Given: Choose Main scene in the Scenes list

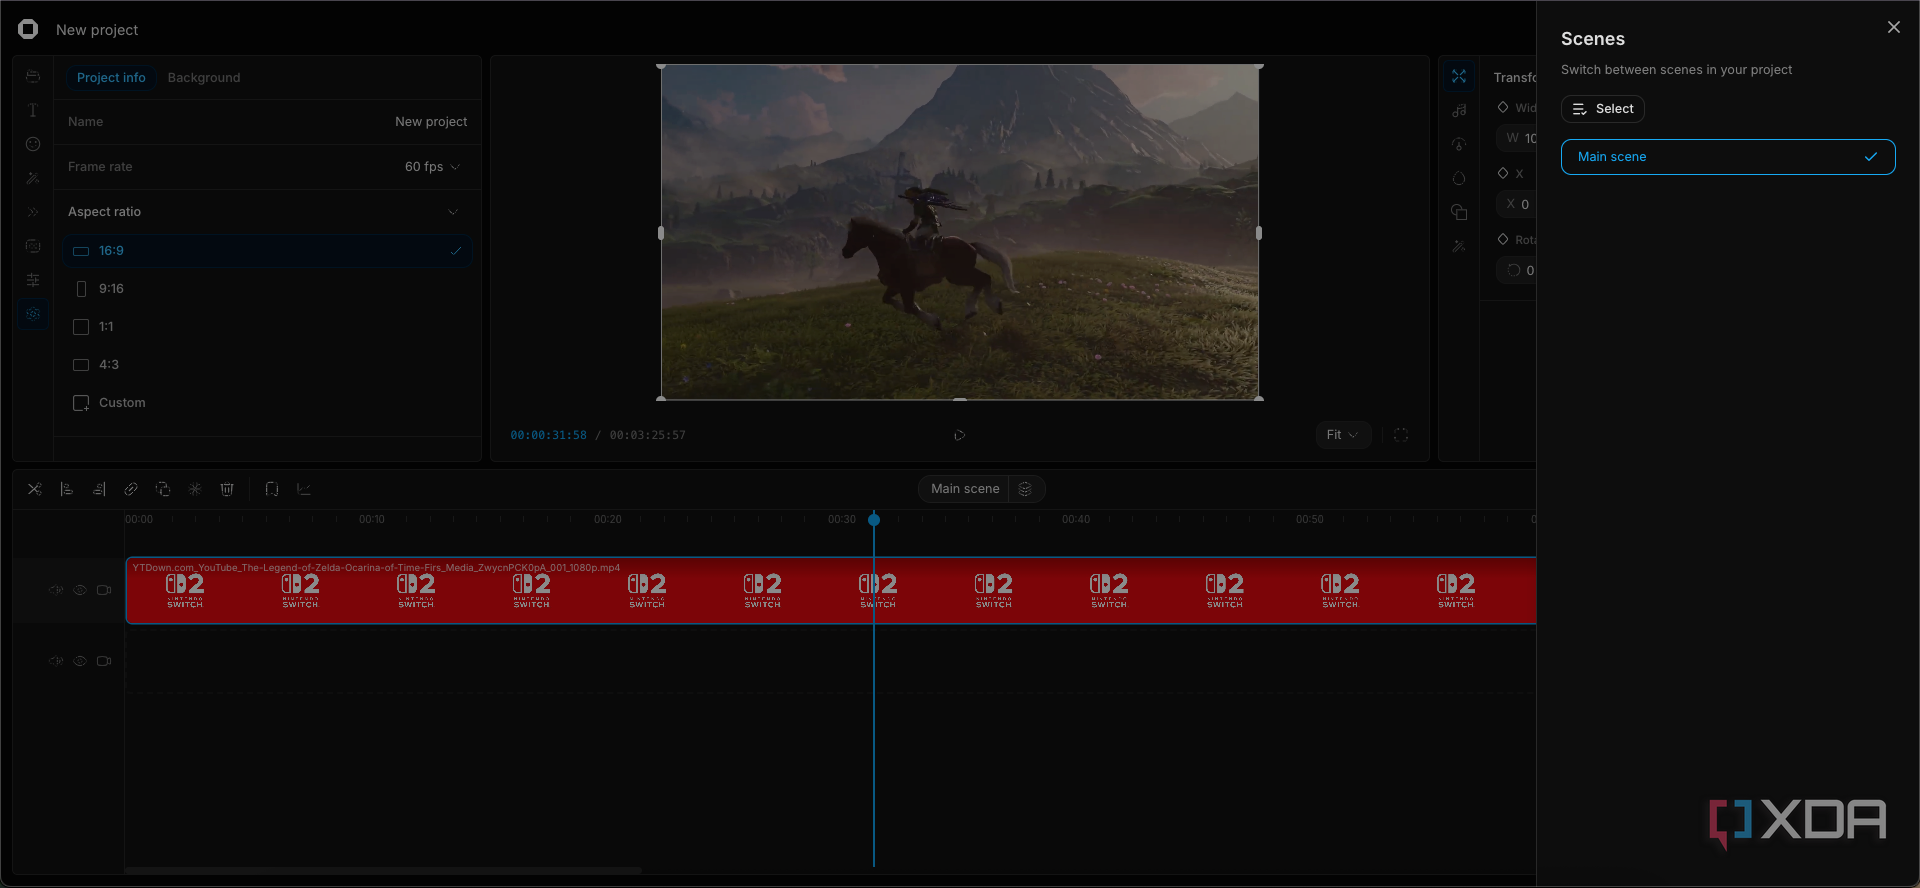Looking at the screenshot, I should click(x=1728, y=157).
